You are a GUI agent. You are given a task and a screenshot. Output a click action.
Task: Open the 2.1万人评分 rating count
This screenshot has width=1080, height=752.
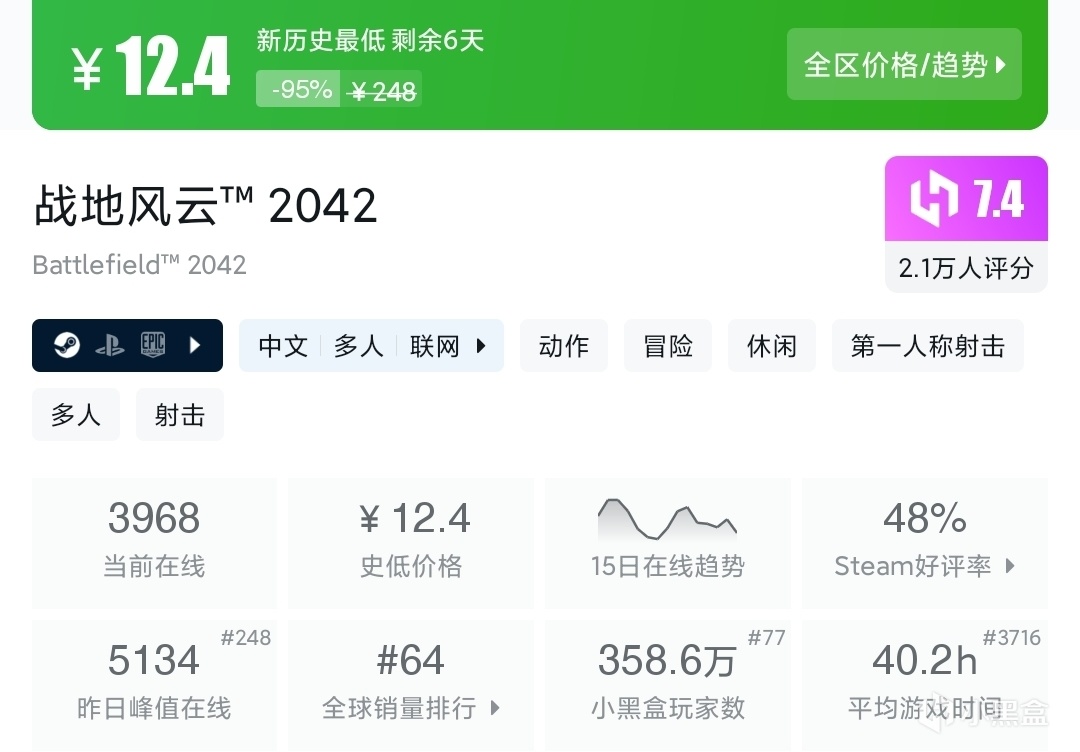click(x=966, y=268)
